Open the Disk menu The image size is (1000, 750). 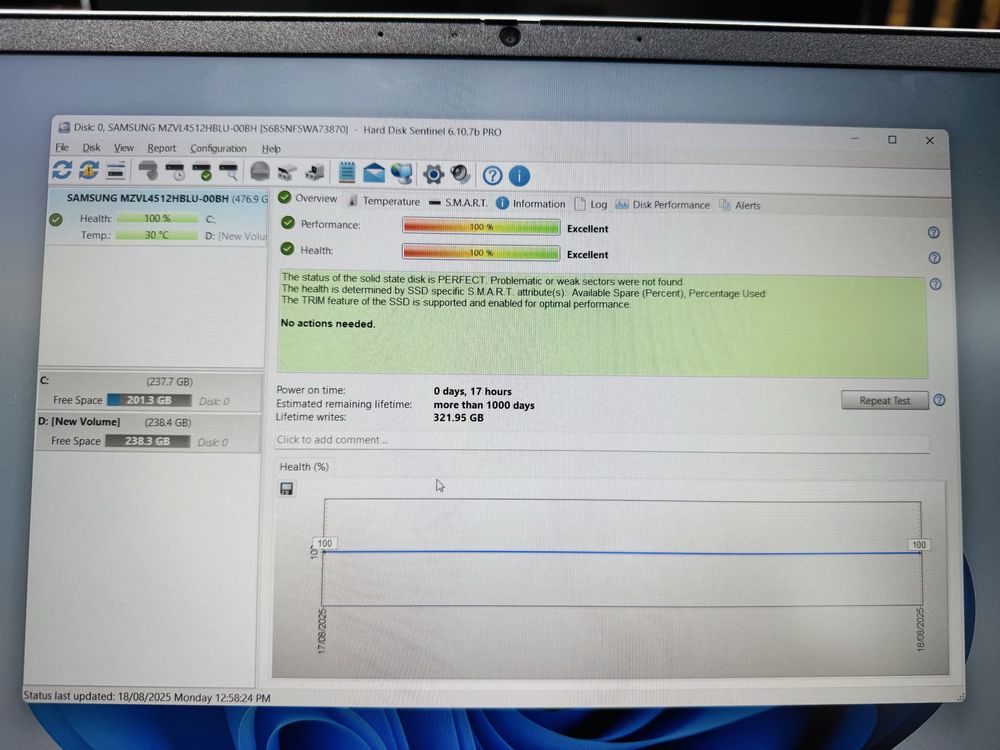pyautogui.click(x=91, y=147)
